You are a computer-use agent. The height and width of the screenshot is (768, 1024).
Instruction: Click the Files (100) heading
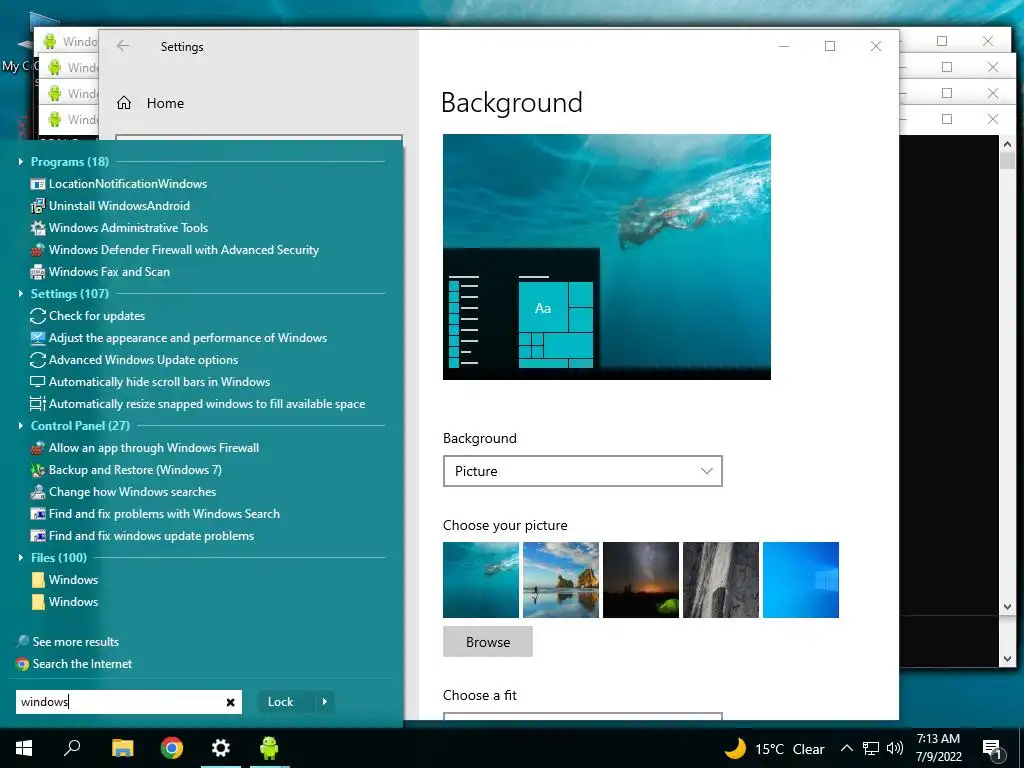59,558
